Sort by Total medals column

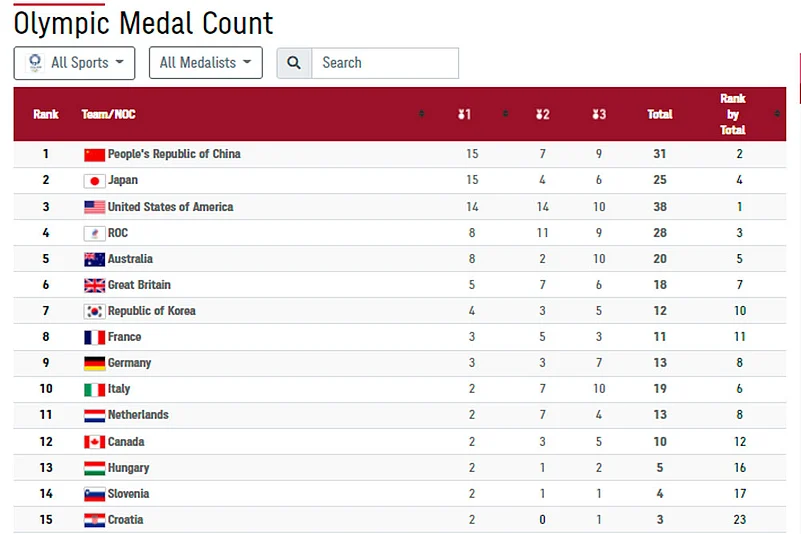coord(660,115)
